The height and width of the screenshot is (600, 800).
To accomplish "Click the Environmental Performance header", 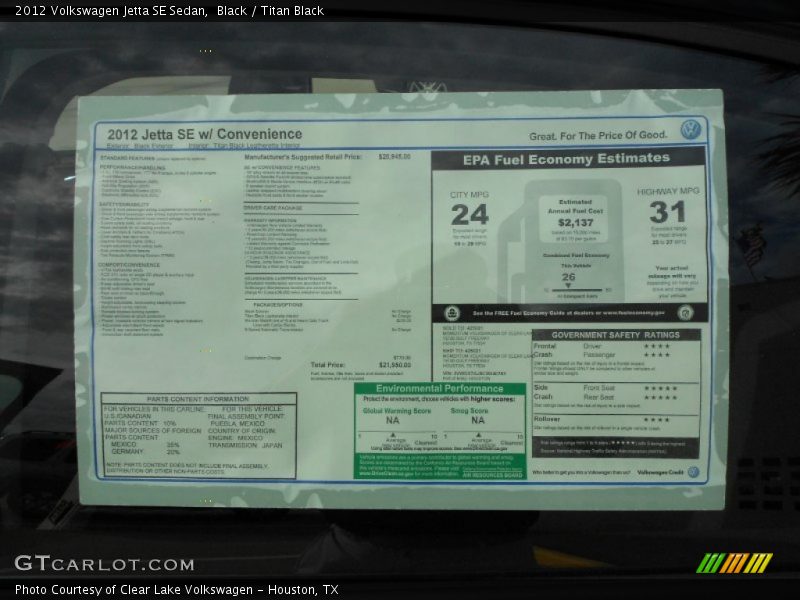I will 440,388.
